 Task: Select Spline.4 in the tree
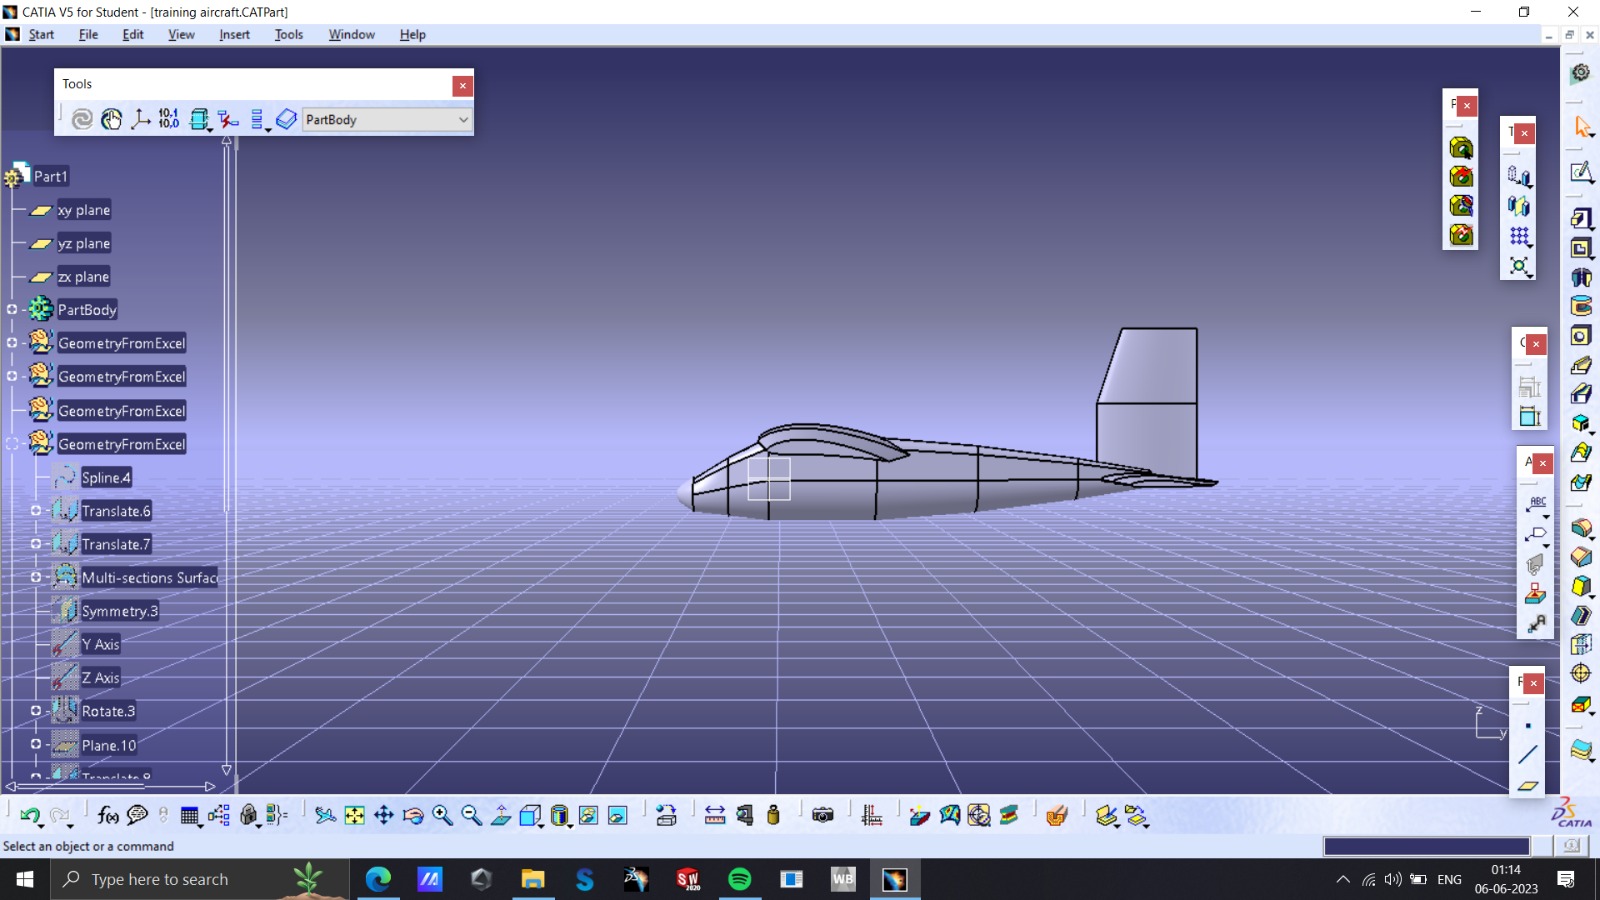point(106,478)
